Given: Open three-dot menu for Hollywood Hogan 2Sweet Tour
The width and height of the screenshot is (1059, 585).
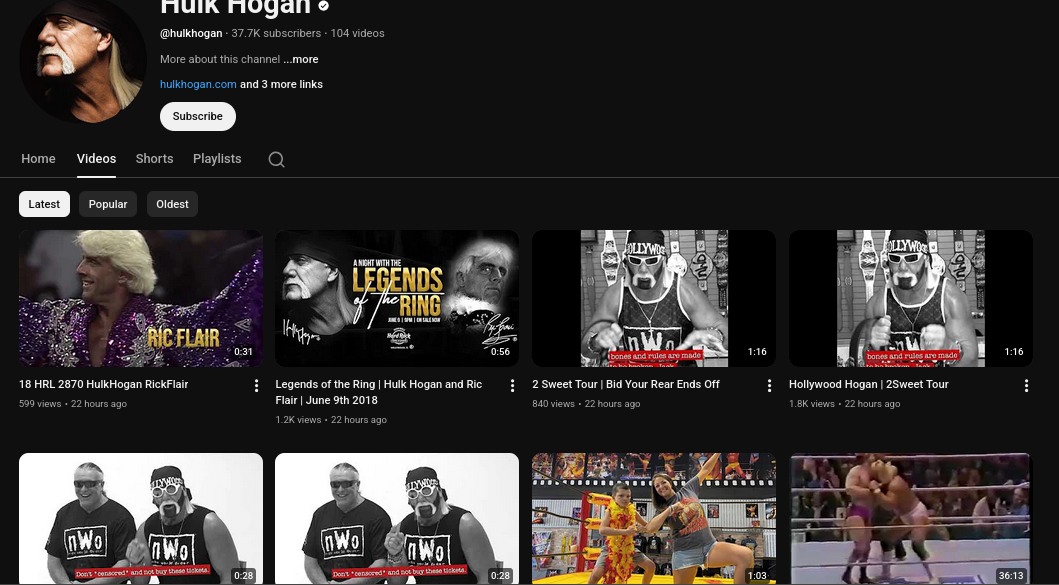Looking at the screenshot, I should (1026, 386).
